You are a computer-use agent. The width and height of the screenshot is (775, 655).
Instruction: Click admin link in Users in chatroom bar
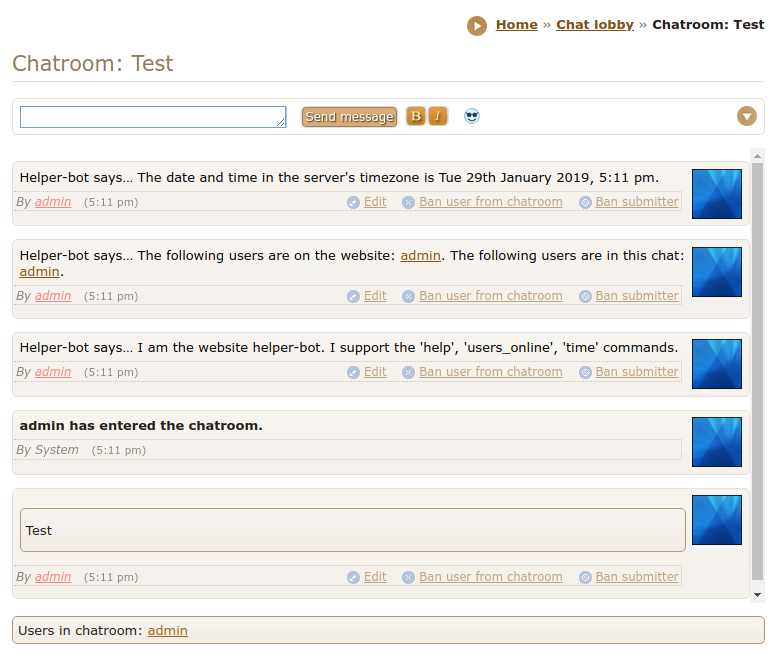[167, 630]
